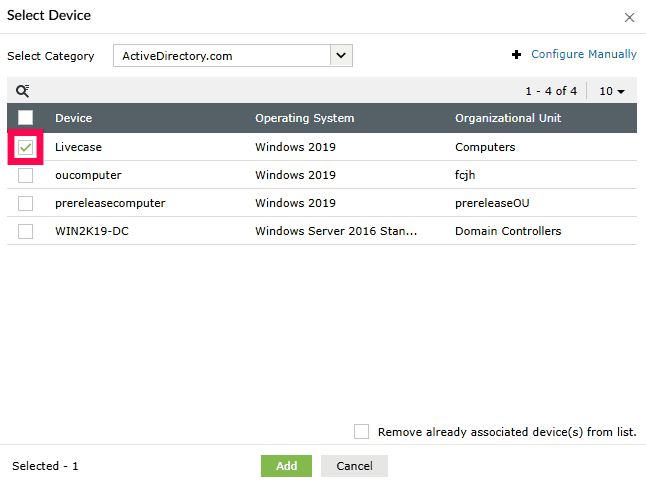Click the Add button
This screenshot has width=646, height=485.
pyautogui.click(x=286, y=466)
